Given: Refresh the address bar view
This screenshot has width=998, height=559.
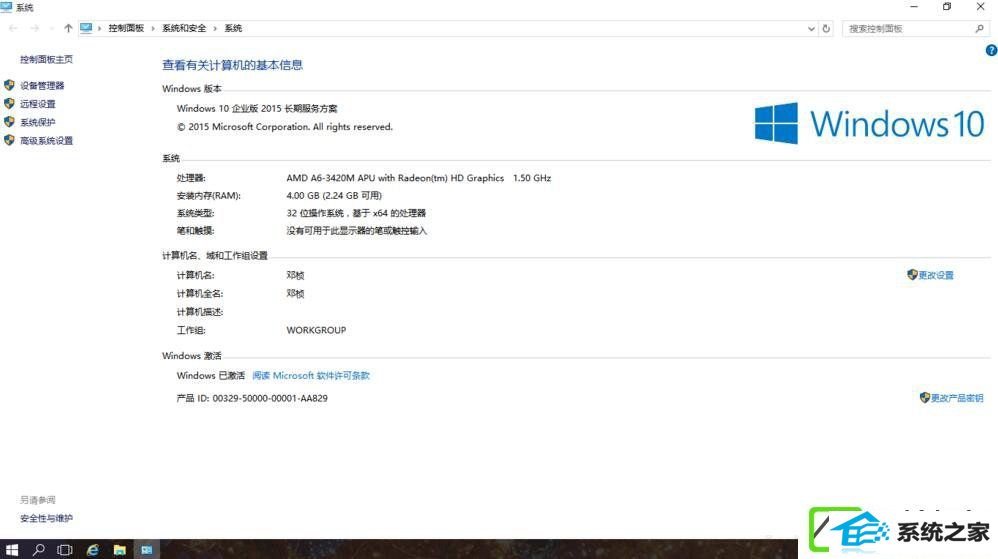Looking at the screenshot, I should (x=826, y=28).
